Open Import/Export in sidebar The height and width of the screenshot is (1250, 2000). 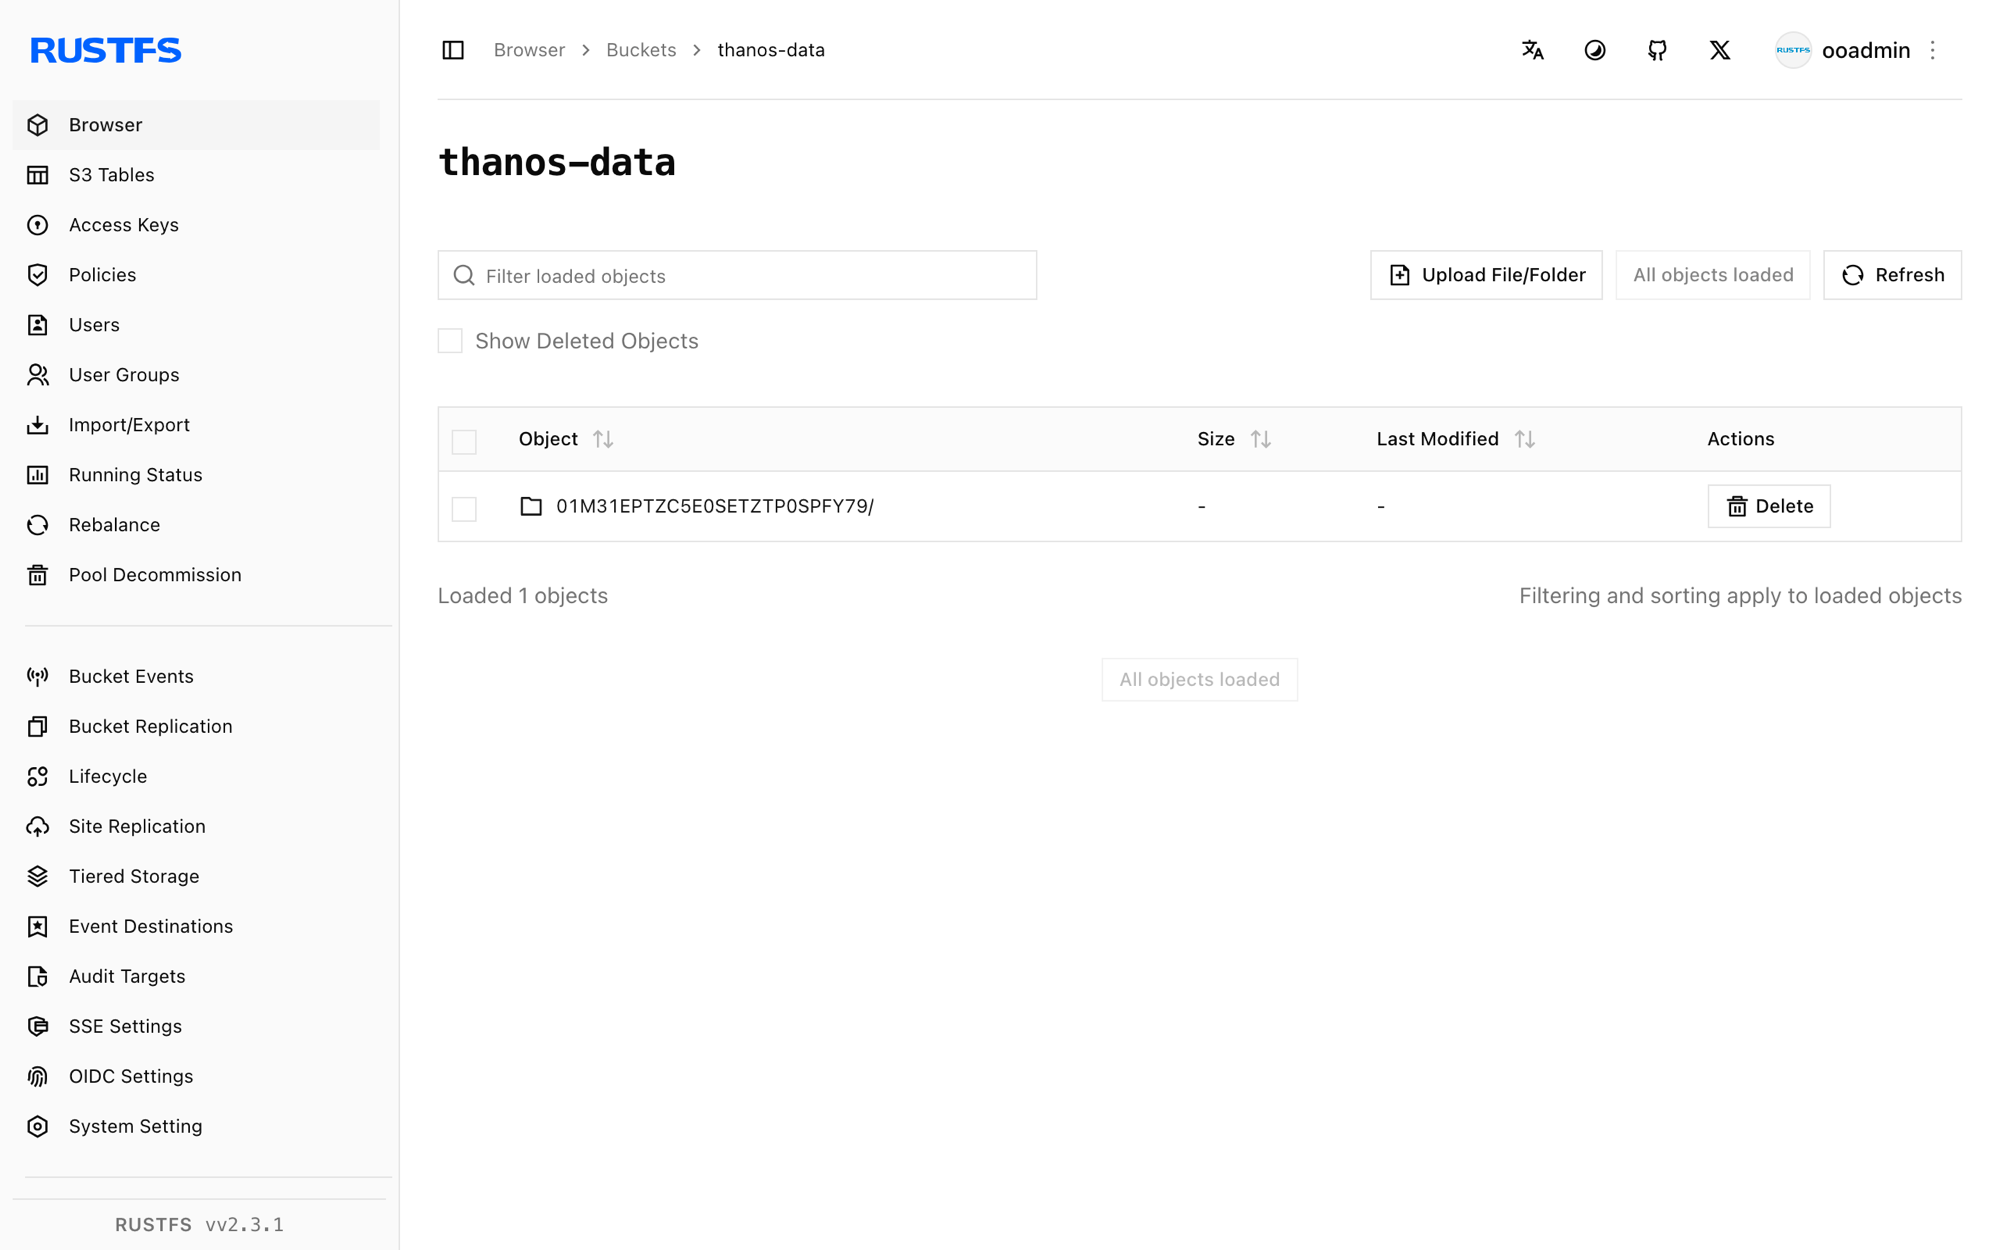[x=196, y=425]
